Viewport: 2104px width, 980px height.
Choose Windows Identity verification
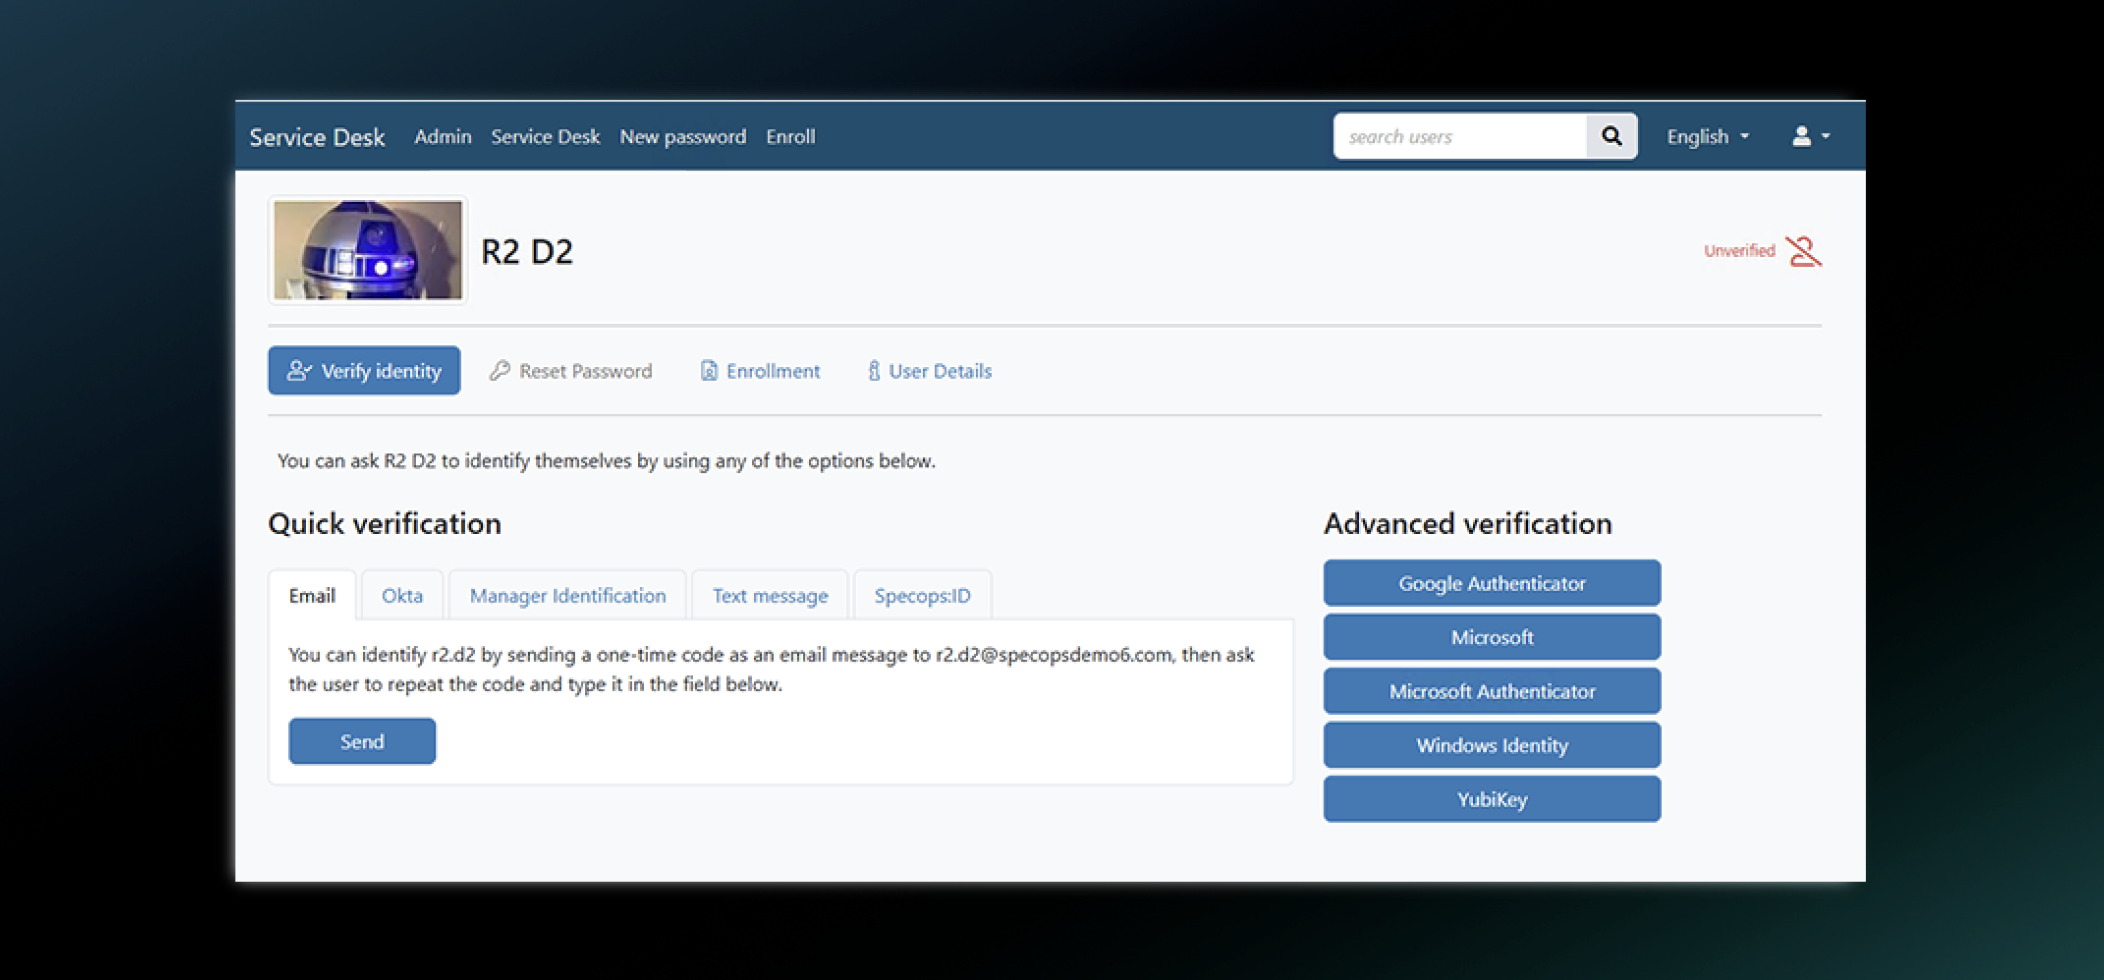click(x=1492, y=745)
